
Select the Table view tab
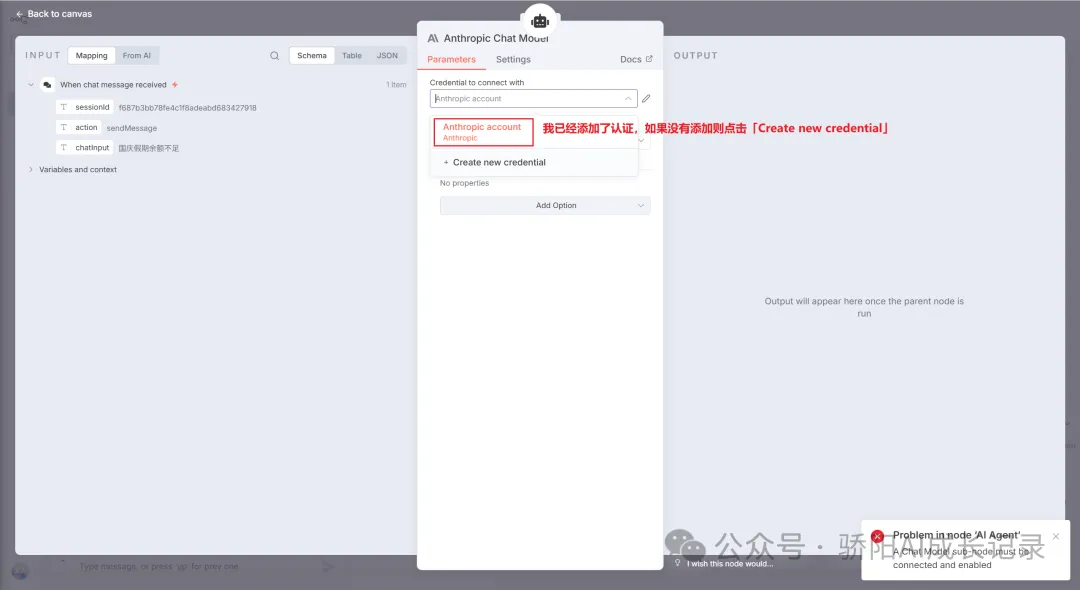pos(352,56)
